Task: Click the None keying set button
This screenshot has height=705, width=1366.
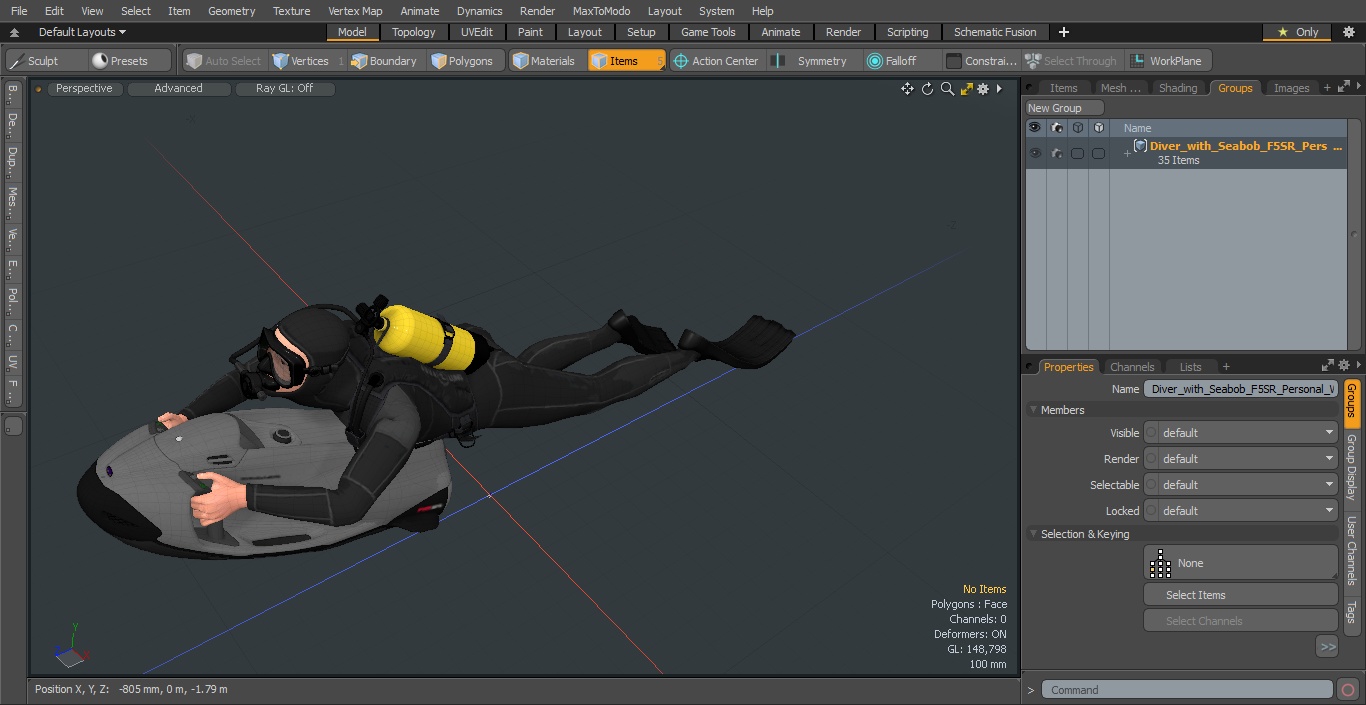Action: pyautogui.click(x=1240, y=563)
